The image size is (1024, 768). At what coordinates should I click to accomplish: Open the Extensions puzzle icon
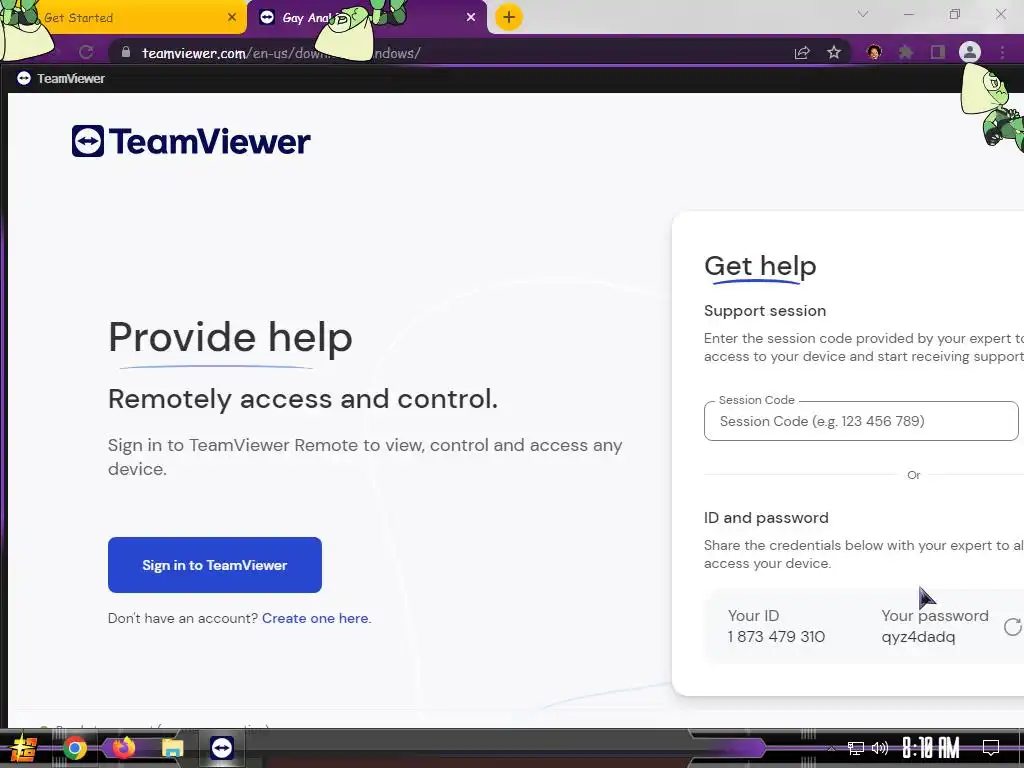tap(905, 52)
